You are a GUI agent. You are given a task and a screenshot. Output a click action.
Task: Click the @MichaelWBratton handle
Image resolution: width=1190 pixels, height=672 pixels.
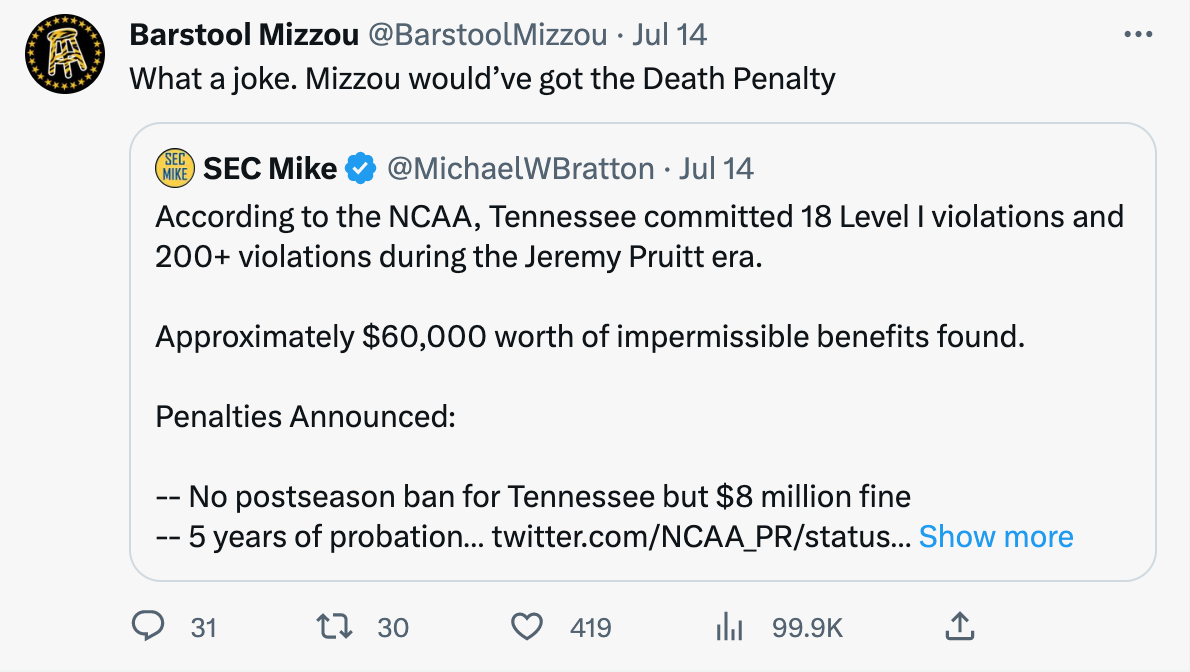(x=520, y=169)
